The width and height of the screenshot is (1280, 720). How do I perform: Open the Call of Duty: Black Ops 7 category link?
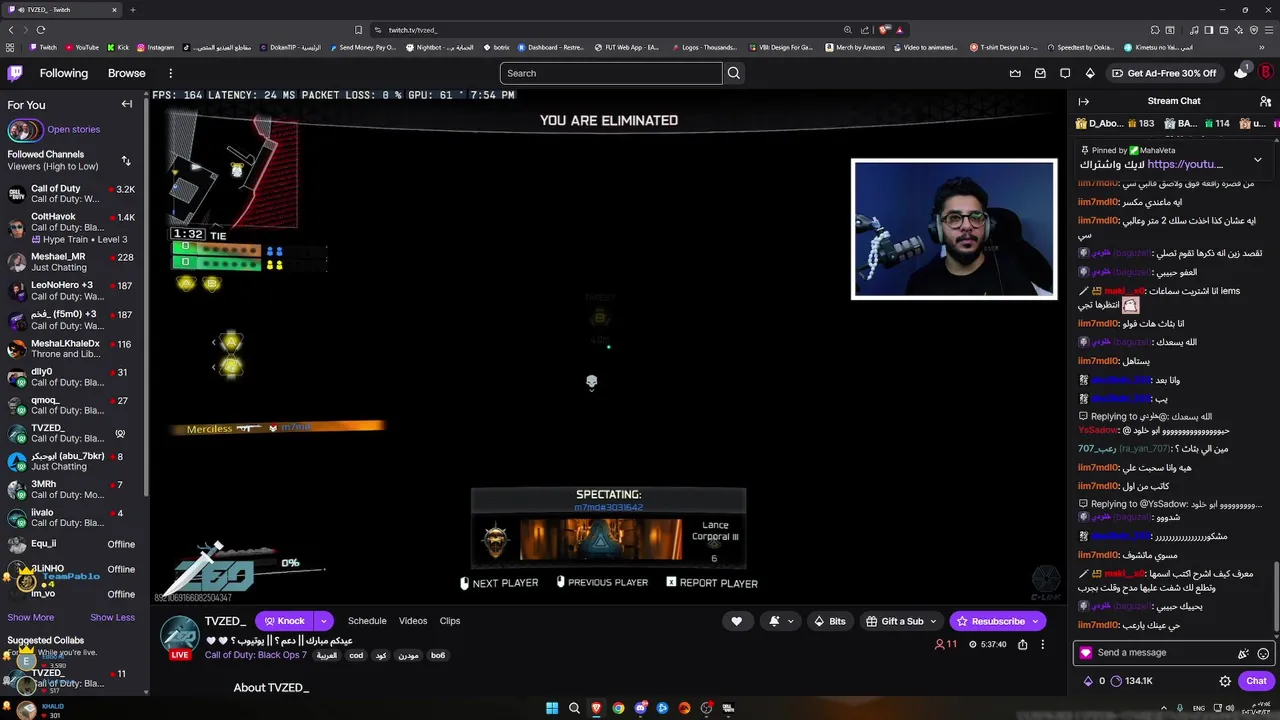[256, 655]
